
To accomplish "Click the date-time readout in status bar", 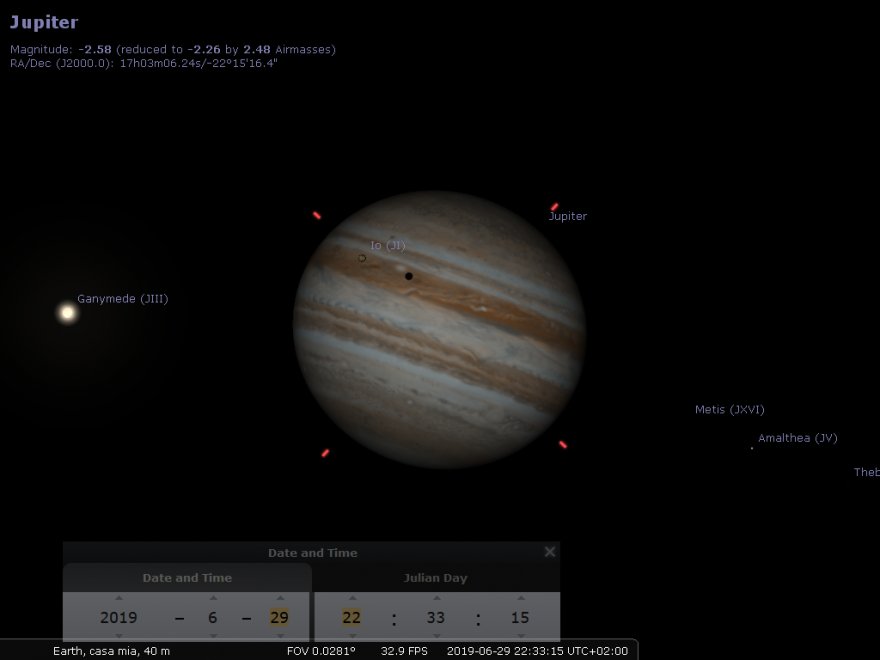I will (537, 651).
